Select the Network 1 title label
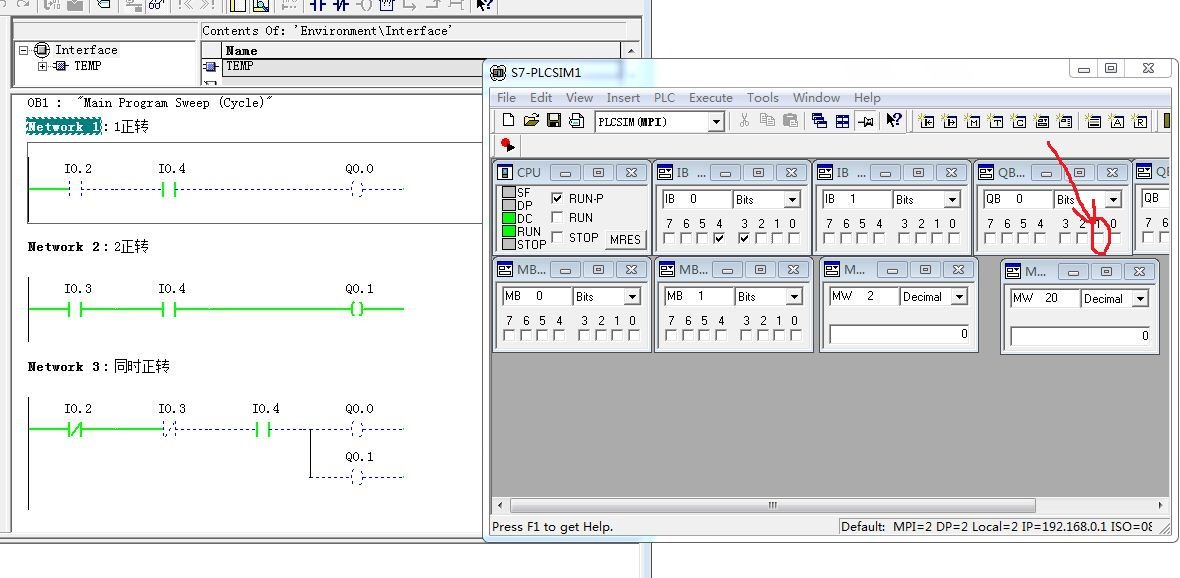The width and height of the screenshot is (1180, 578). (x=63, y=127)
